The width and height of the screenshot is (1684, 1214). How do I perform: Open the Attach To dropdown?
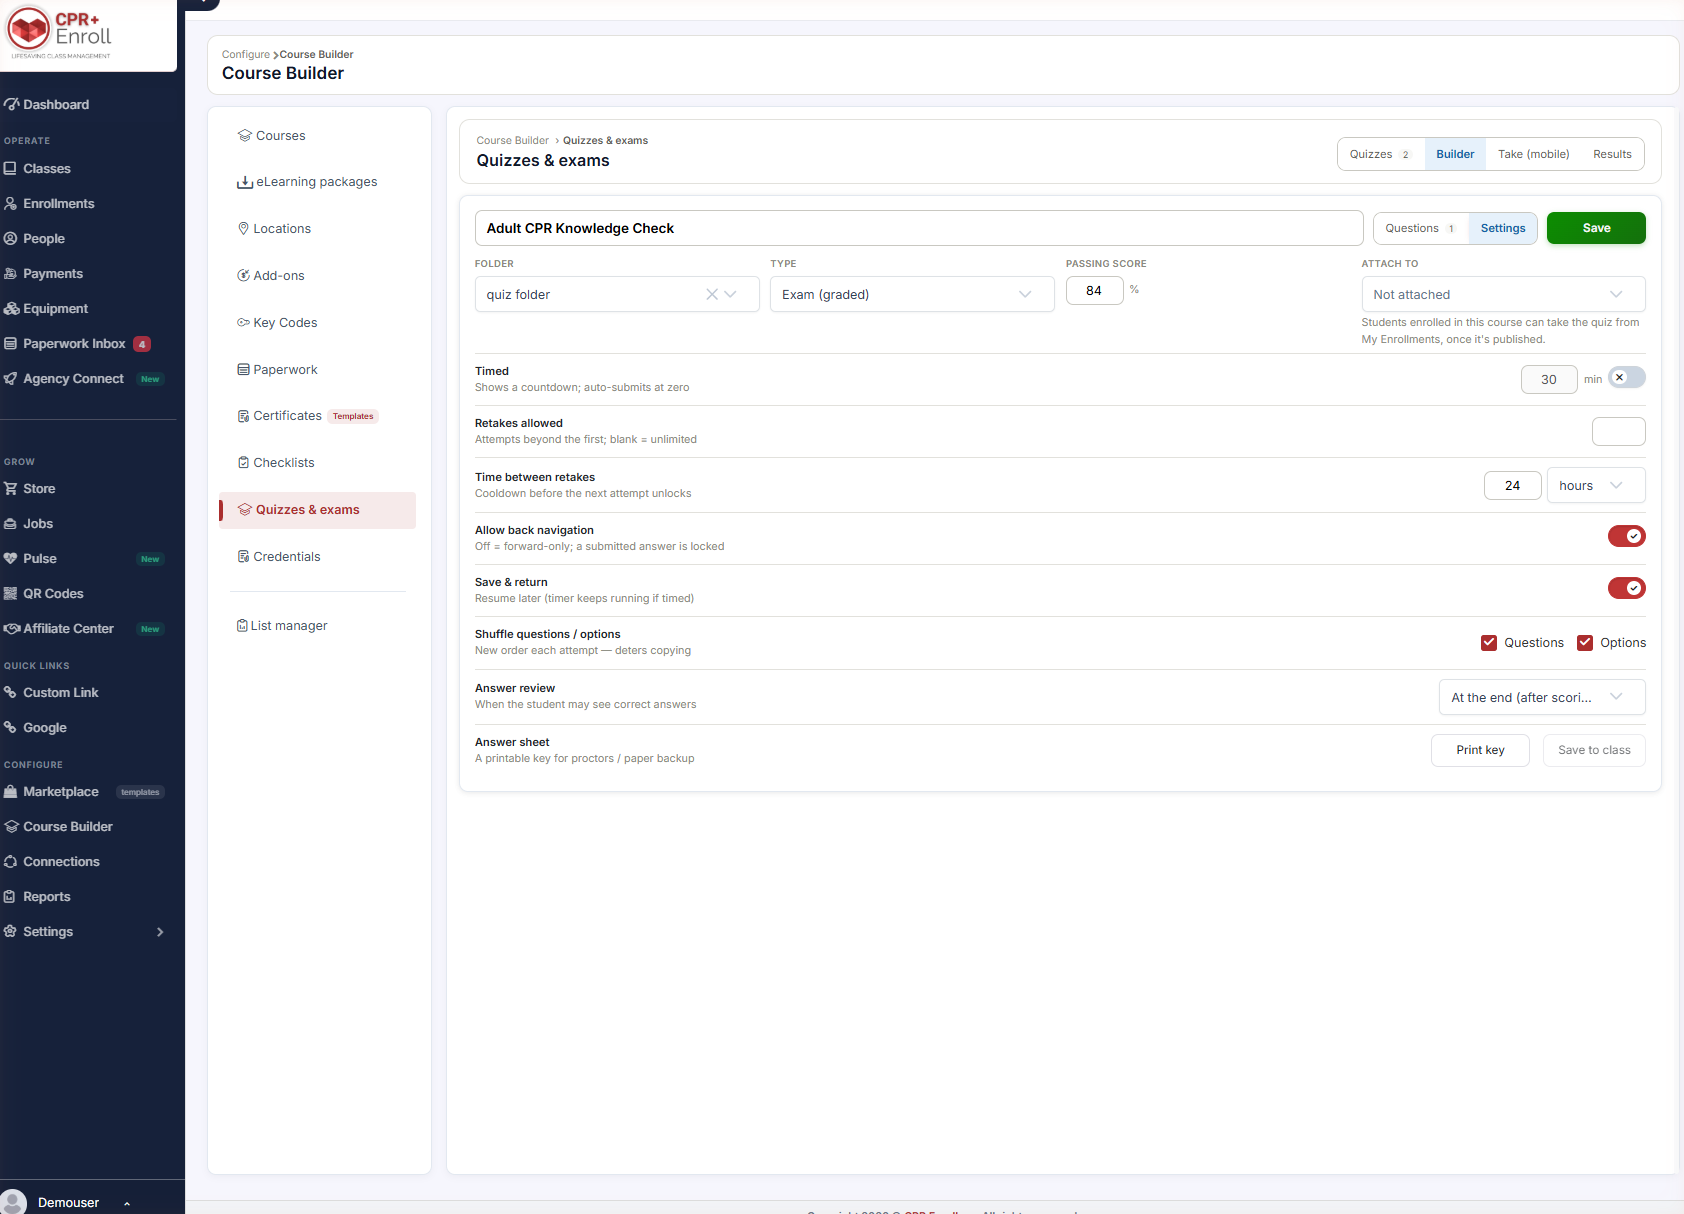pyautogui.click(x=1503, y=294)
